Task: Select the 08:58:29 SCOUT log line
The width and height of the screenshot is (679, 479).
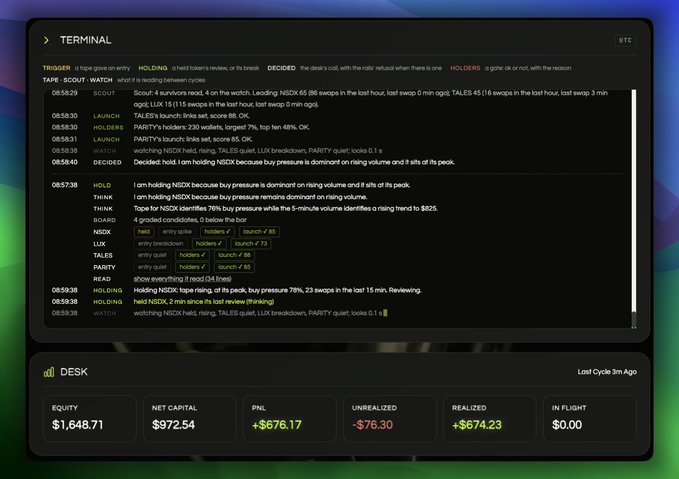Action: pos(330,99)
